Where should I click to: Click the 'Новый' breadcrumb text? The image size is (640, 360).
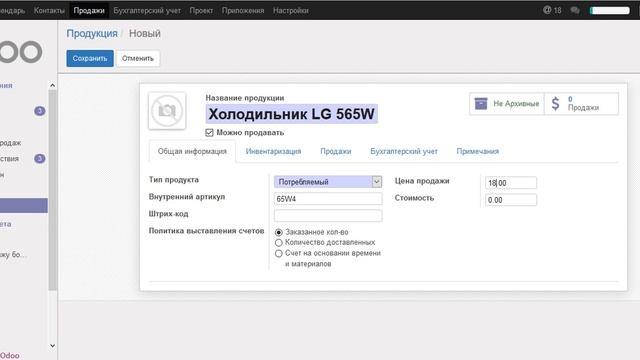144,33
